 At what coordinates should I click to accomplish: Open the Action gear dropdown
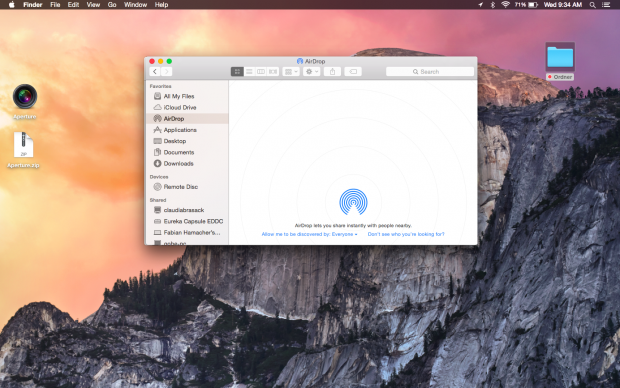click(312, 72)
